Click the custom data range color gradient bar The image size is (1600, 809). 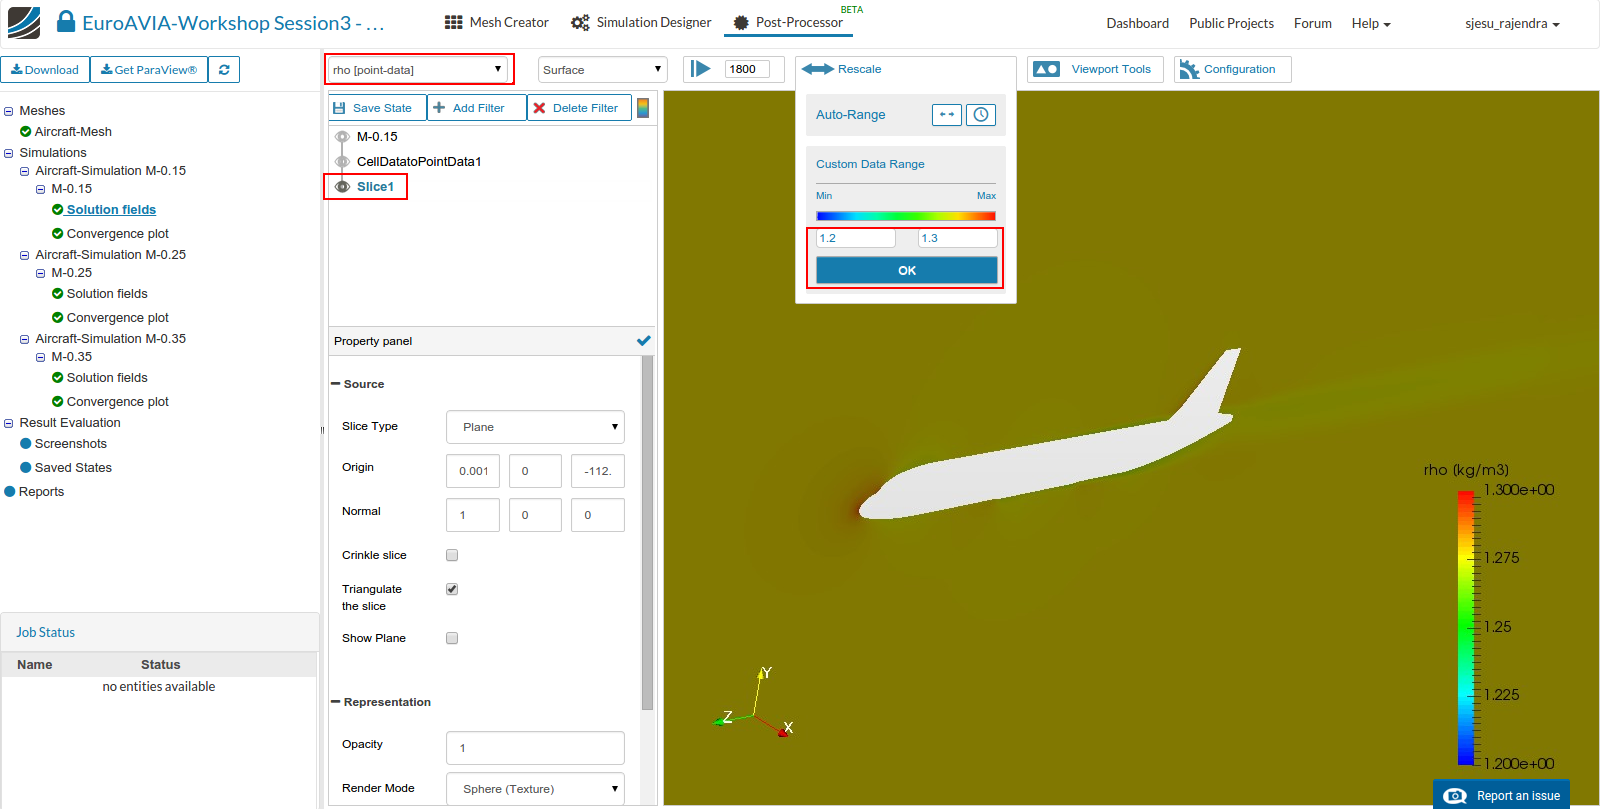tap(906, 216)
